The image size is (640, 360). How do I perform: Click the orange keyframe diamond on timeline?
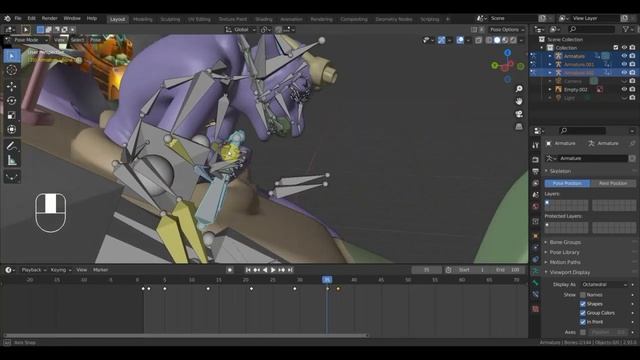click(x=338, y=289)
